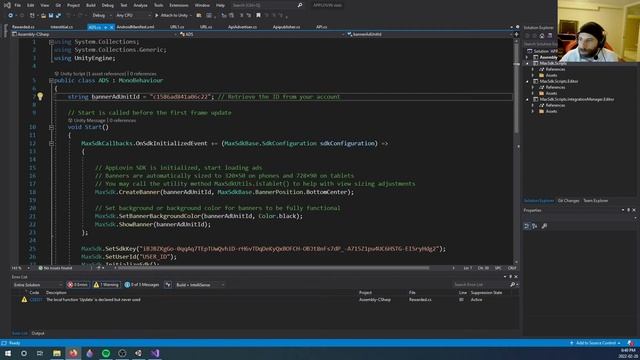Open the File menu
This screenshot has width=640, height=360.
[18, 5]
